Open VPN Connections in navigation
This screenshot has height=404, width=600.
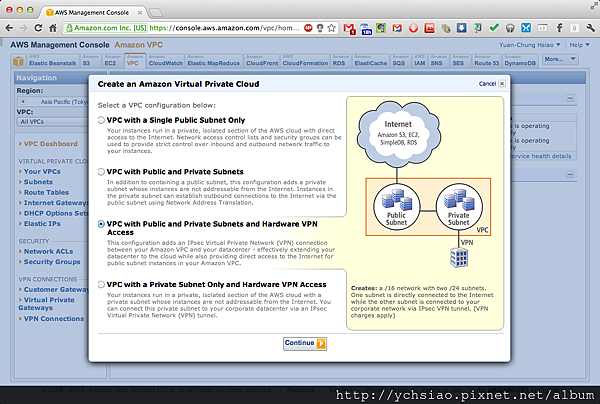(54, 318)
